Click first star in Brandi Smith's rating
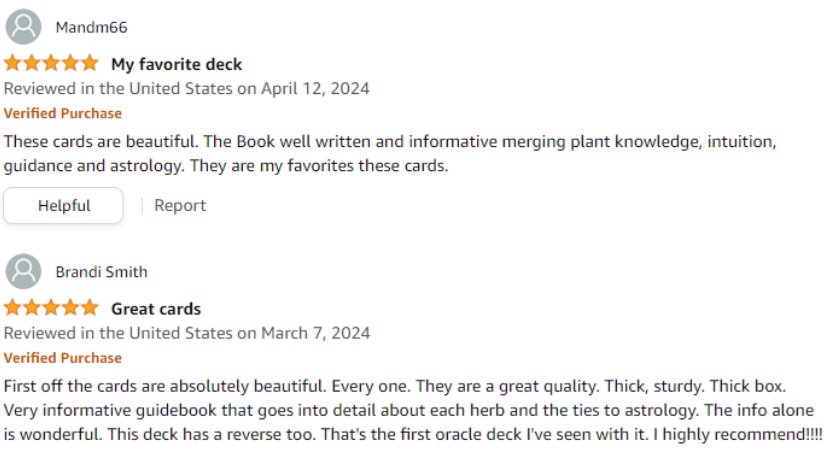This screenshot has height=472, width=824. (x=13, y=308)
